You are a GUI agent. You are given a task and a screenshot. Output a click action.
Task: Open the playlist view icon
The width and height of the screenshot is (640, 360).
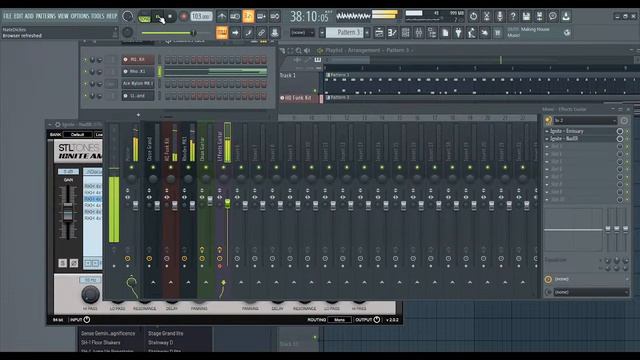[379, 33]
